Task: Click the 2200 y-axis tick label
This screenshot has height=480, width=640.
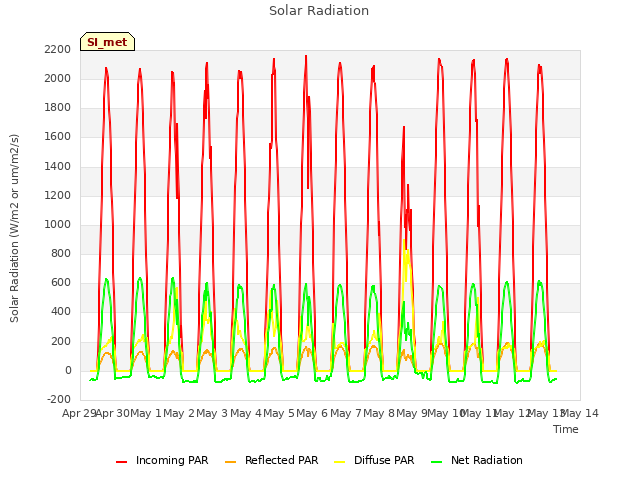Action: (x=58, y=49)
